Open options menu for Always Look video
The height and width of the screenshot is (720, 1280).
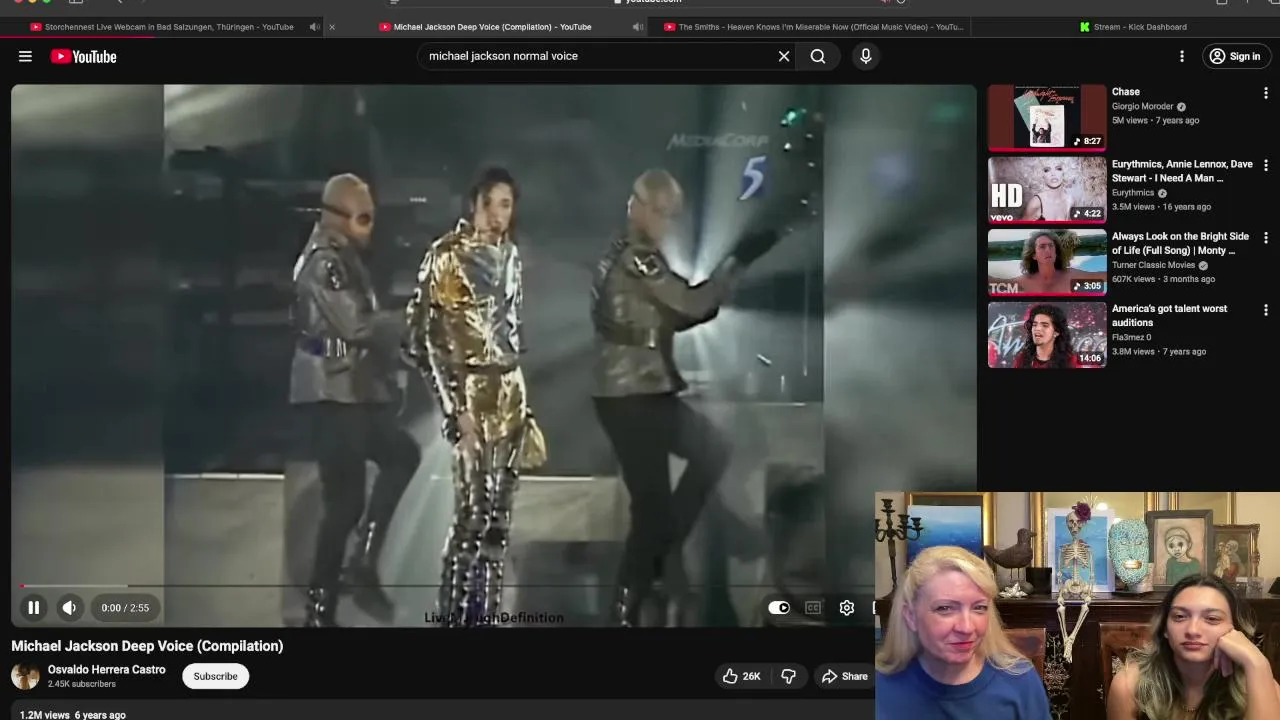[x=1266, y=238]
